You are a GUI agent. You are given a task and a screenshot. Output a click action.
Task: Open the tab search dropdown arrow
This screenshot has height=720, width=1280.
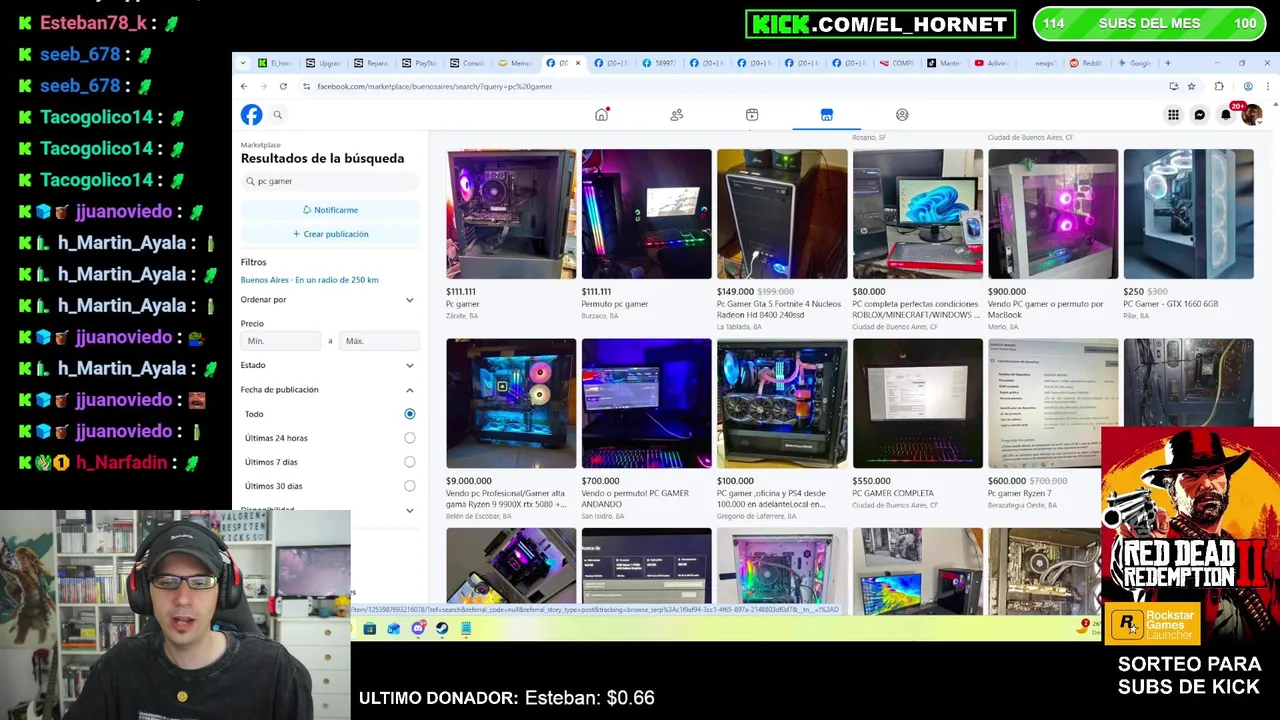242,63
